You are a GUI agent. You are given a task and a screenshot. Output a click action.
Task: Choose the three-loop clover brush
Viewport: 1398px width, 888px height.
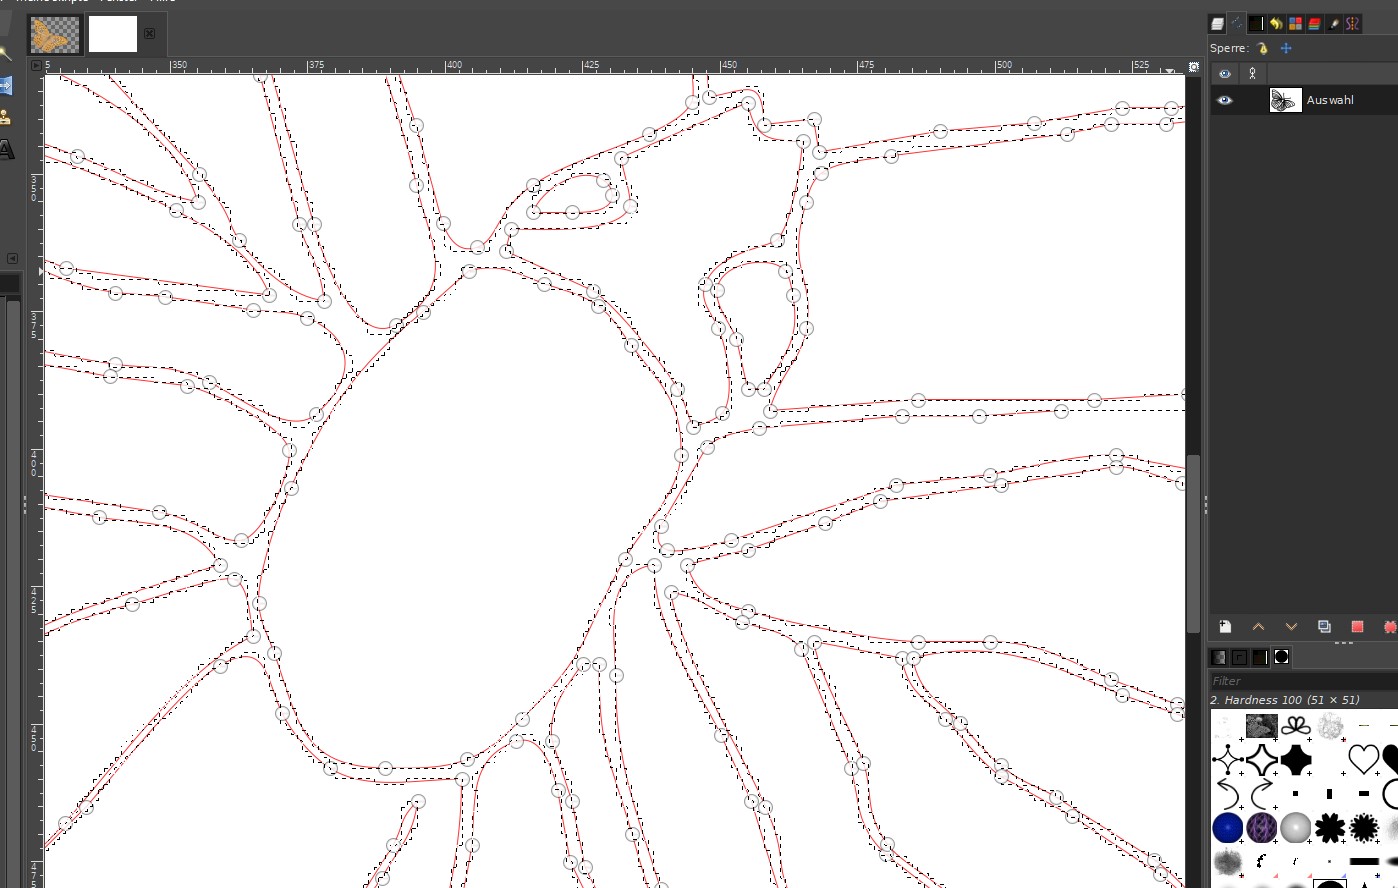coord(1296,726)
